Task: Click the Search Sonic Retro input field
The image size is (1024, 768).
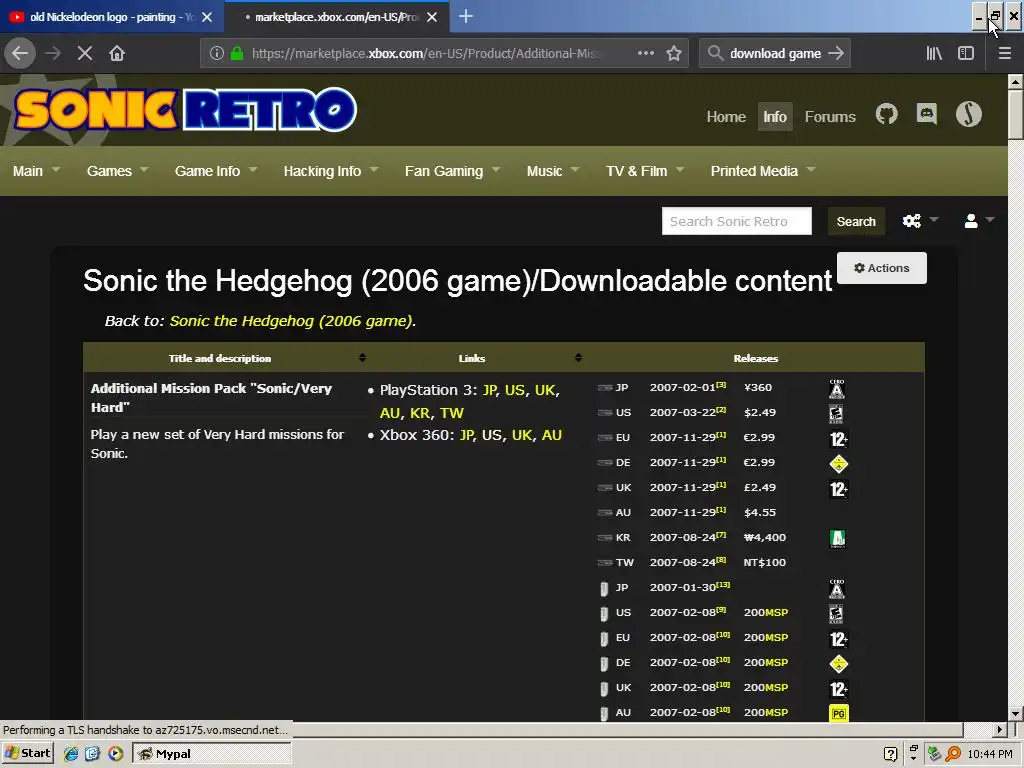Action: pos(737,221)
